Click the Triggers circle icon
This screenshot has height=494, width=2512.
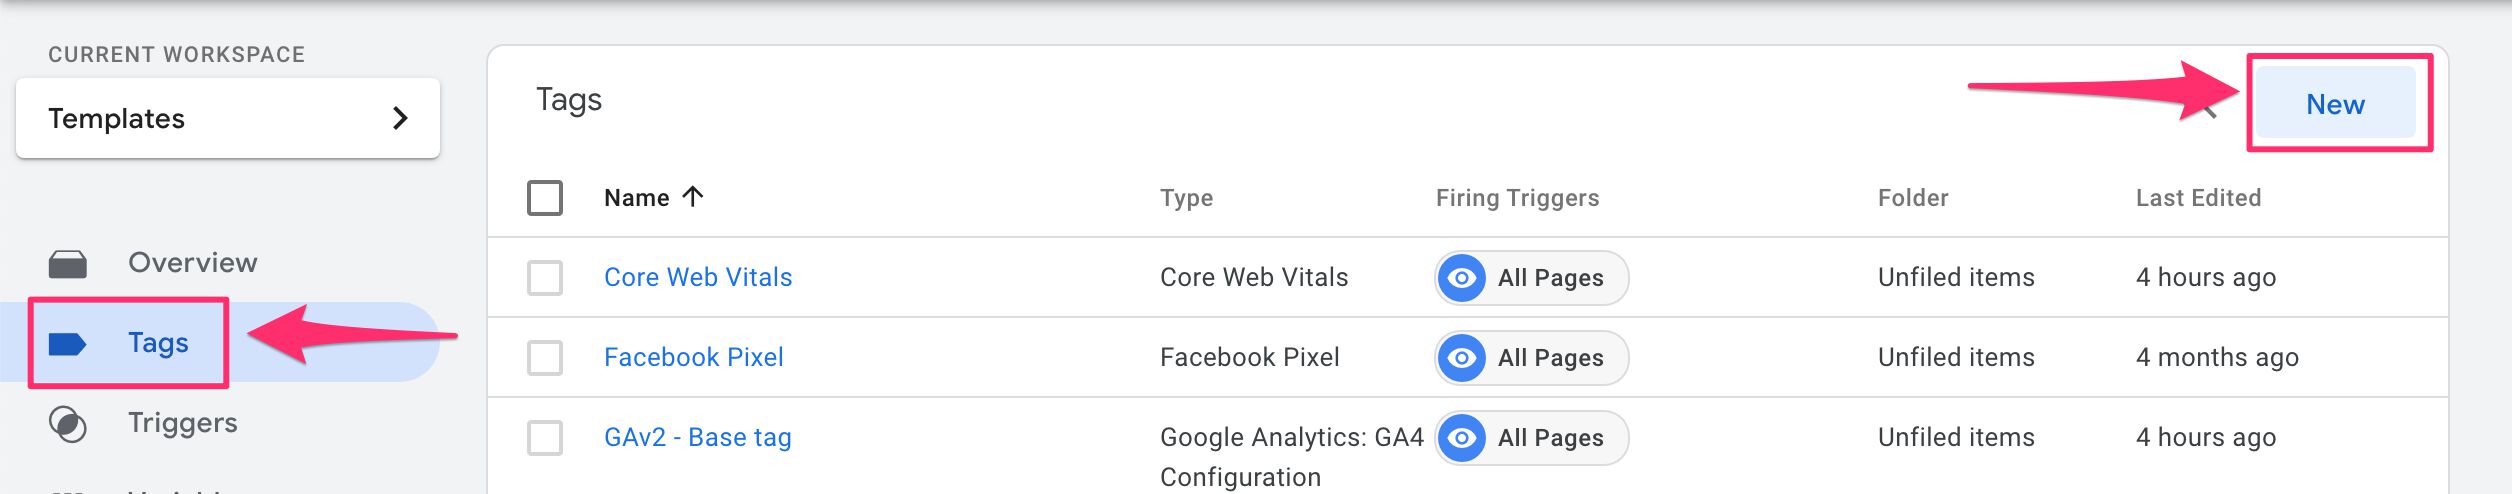tap(67, 424)
